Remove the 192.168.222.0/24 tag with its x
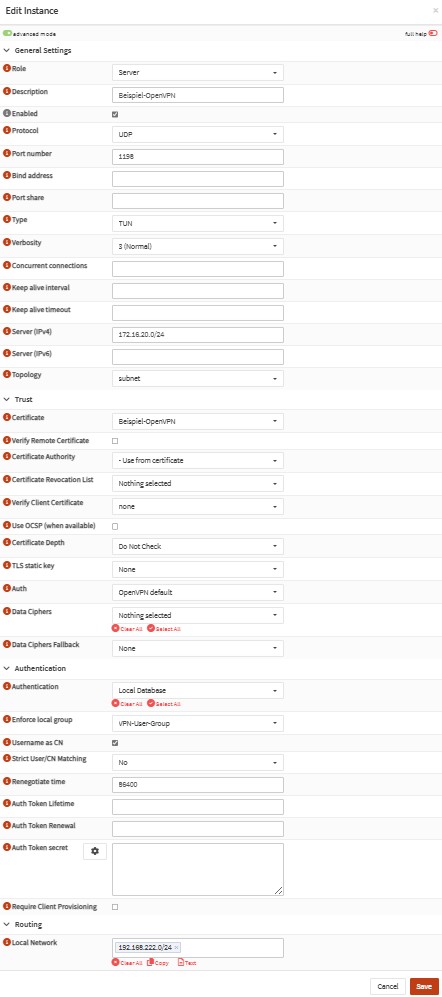Image resolution: width=442 pixels, height=997 pixels. (176, 947)
